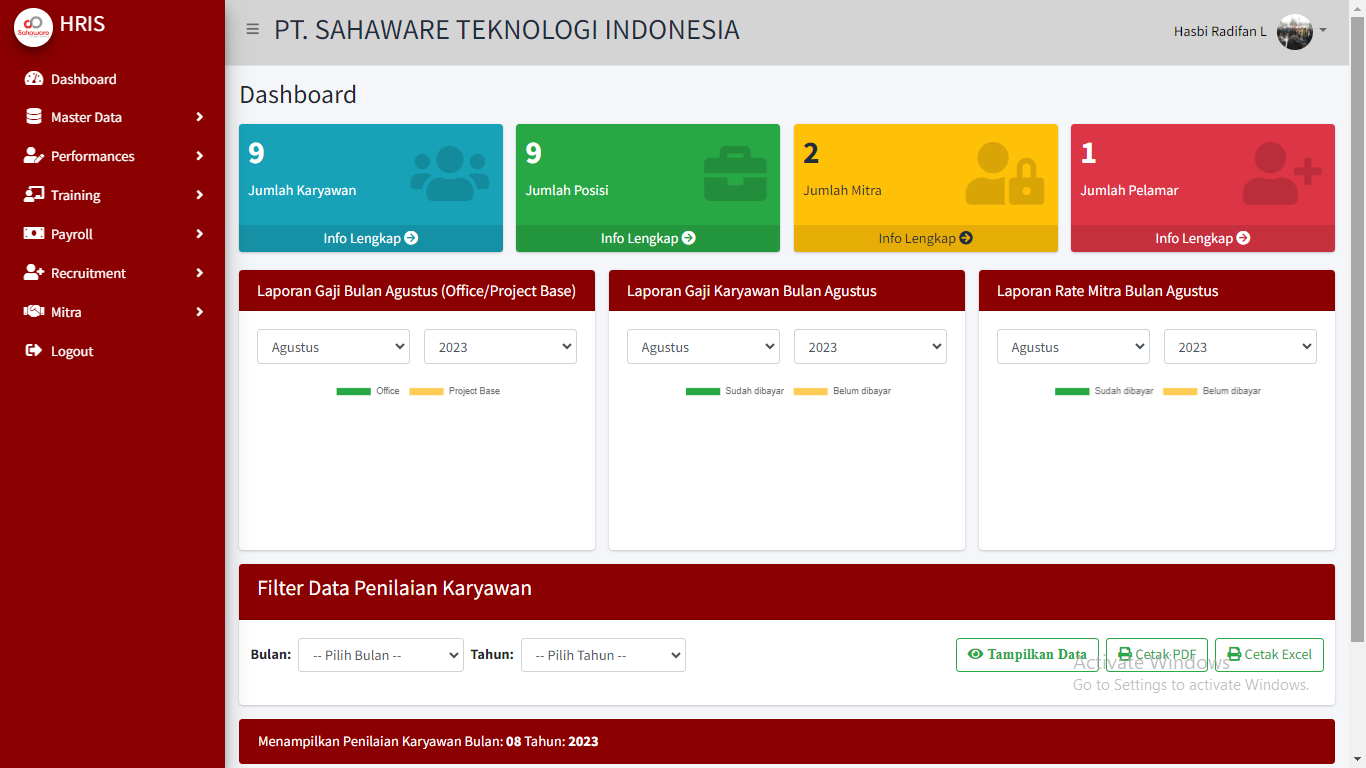Viewport: 1366px width, 768px height.
Task: Click the hamburger sidebar toggle icon
Action: point(253,30)
